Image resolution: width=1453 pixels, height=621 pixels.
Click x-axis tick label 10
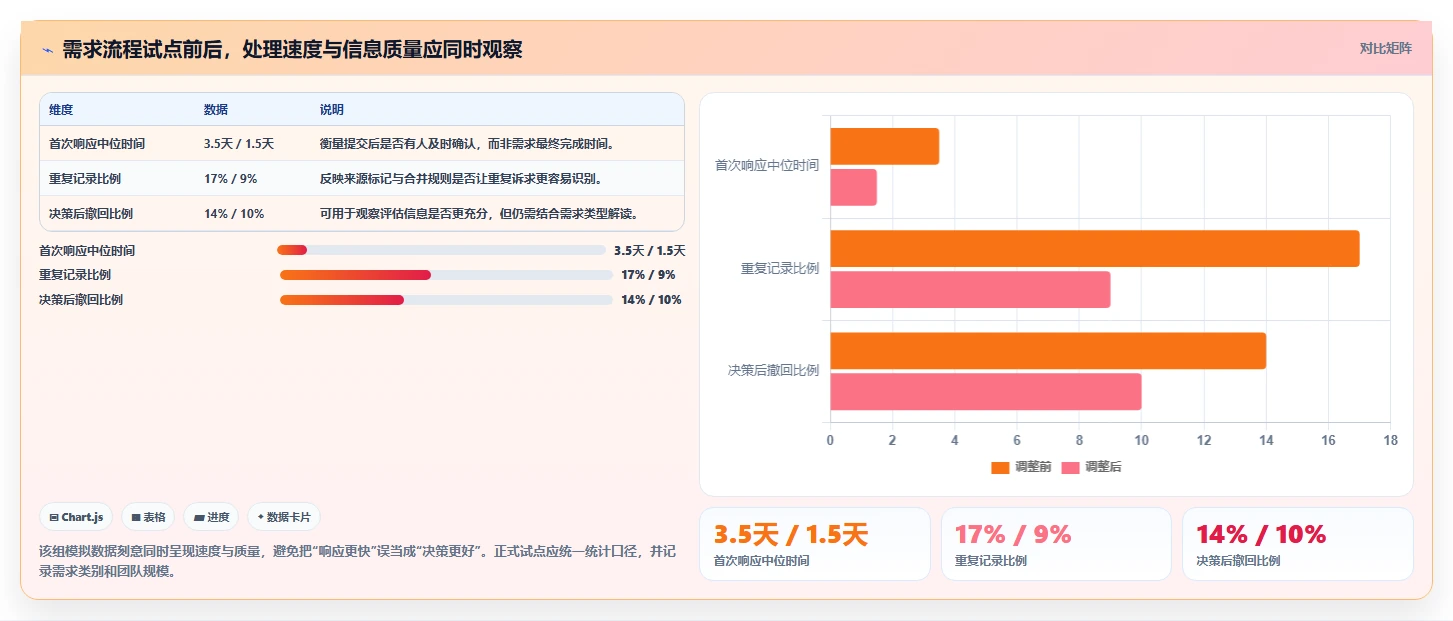1141,440
